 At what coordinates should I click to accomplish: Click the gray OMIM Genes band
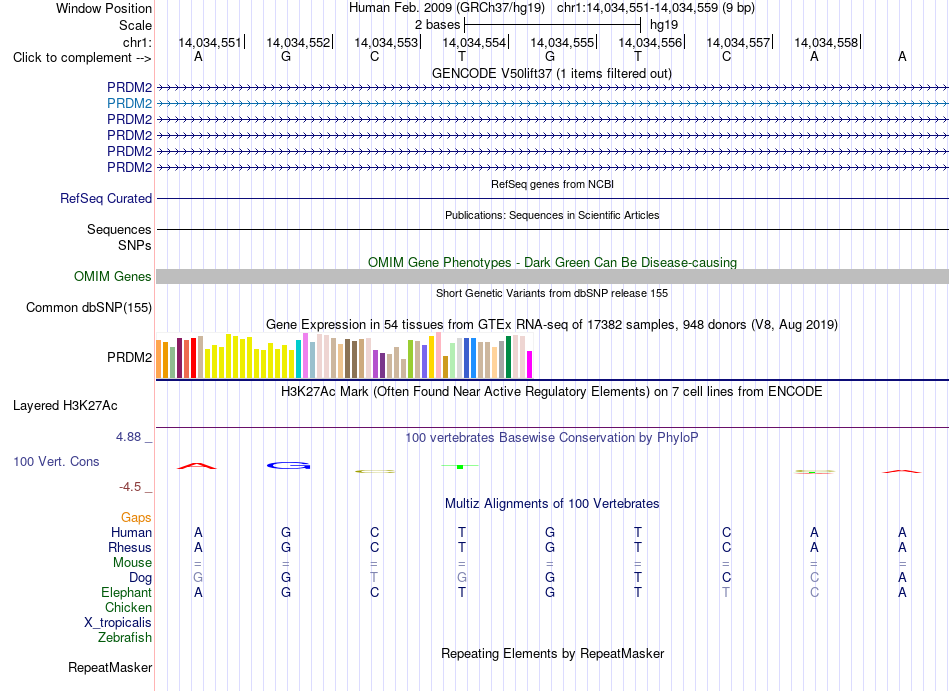pos(552,276)
